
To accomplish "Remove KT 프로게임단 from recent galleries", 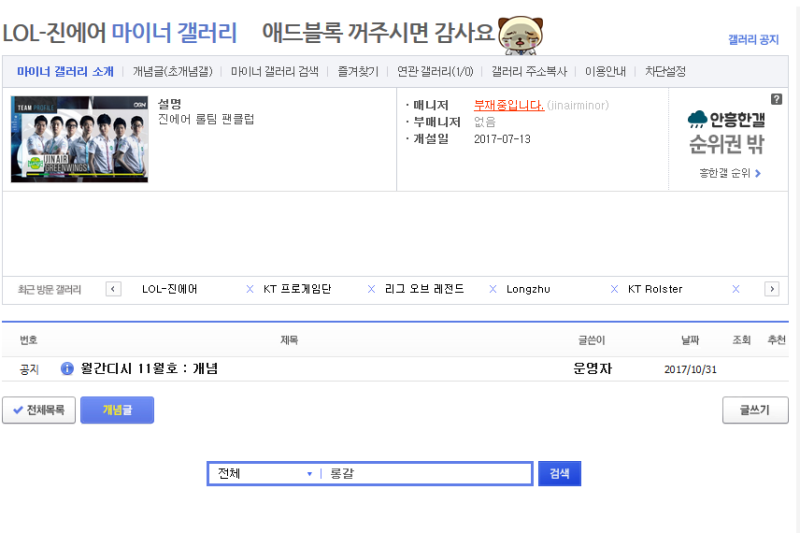I will pyautogui.click(x=371, y=289).
